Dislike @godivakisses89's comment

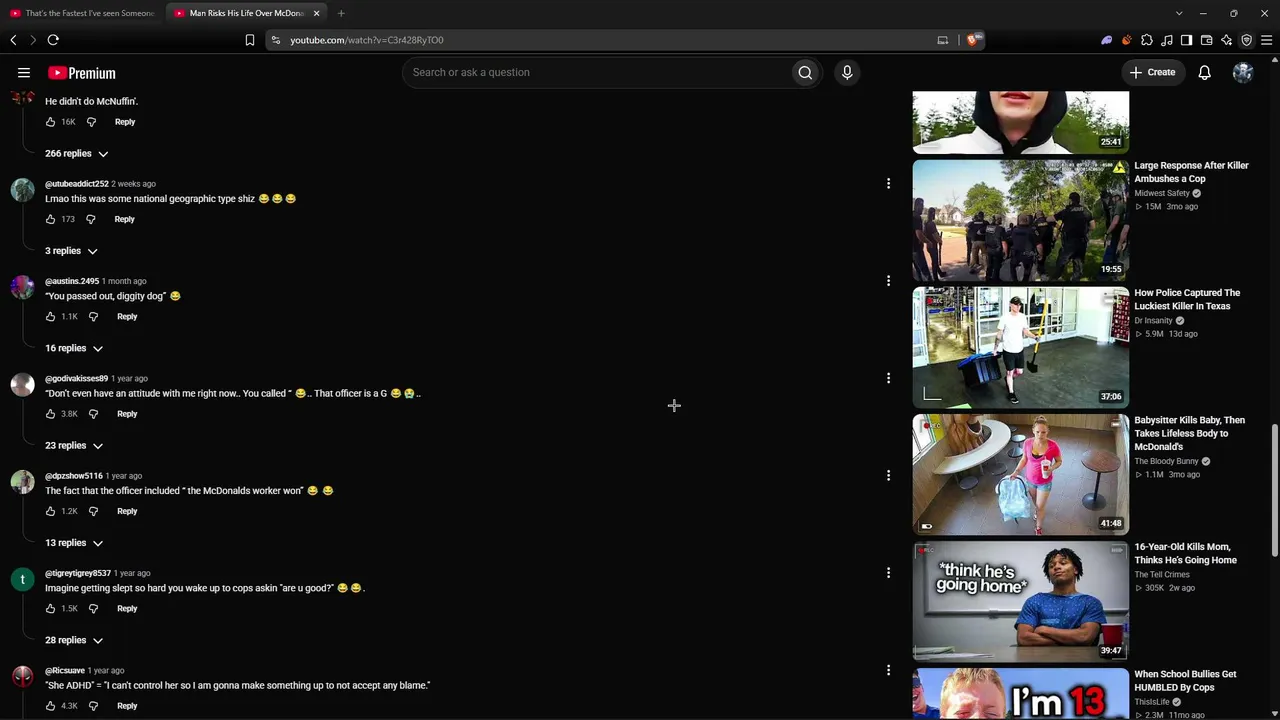93,414
